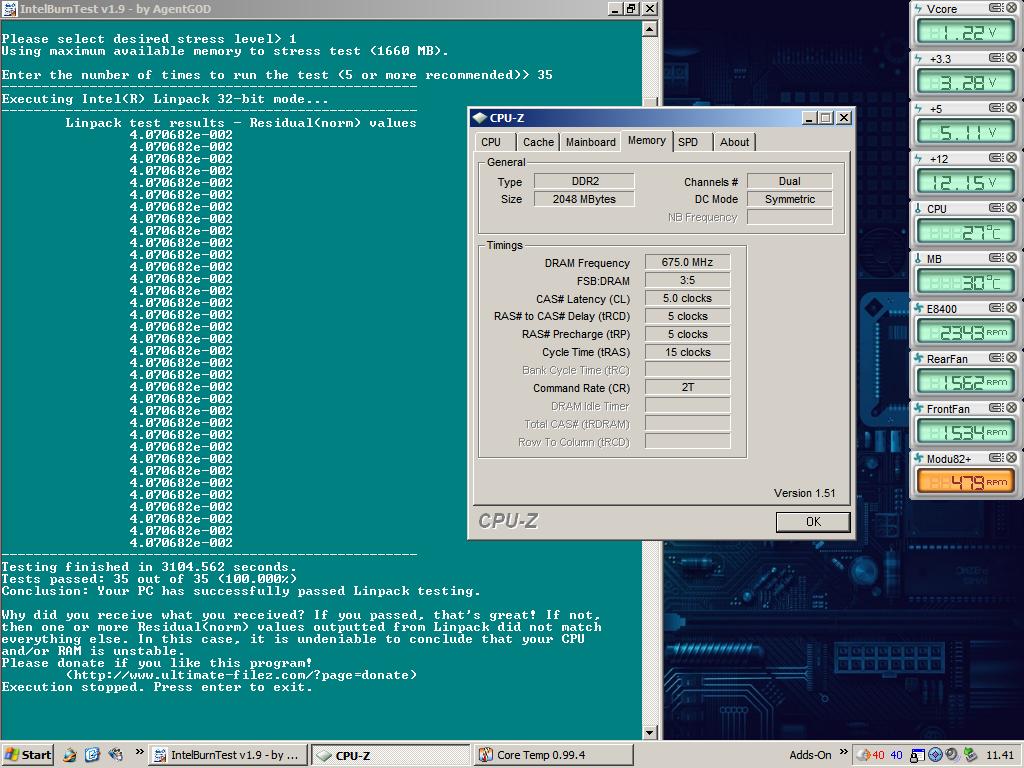Open settings icon on CPU temperature gadget

(996, 208)
